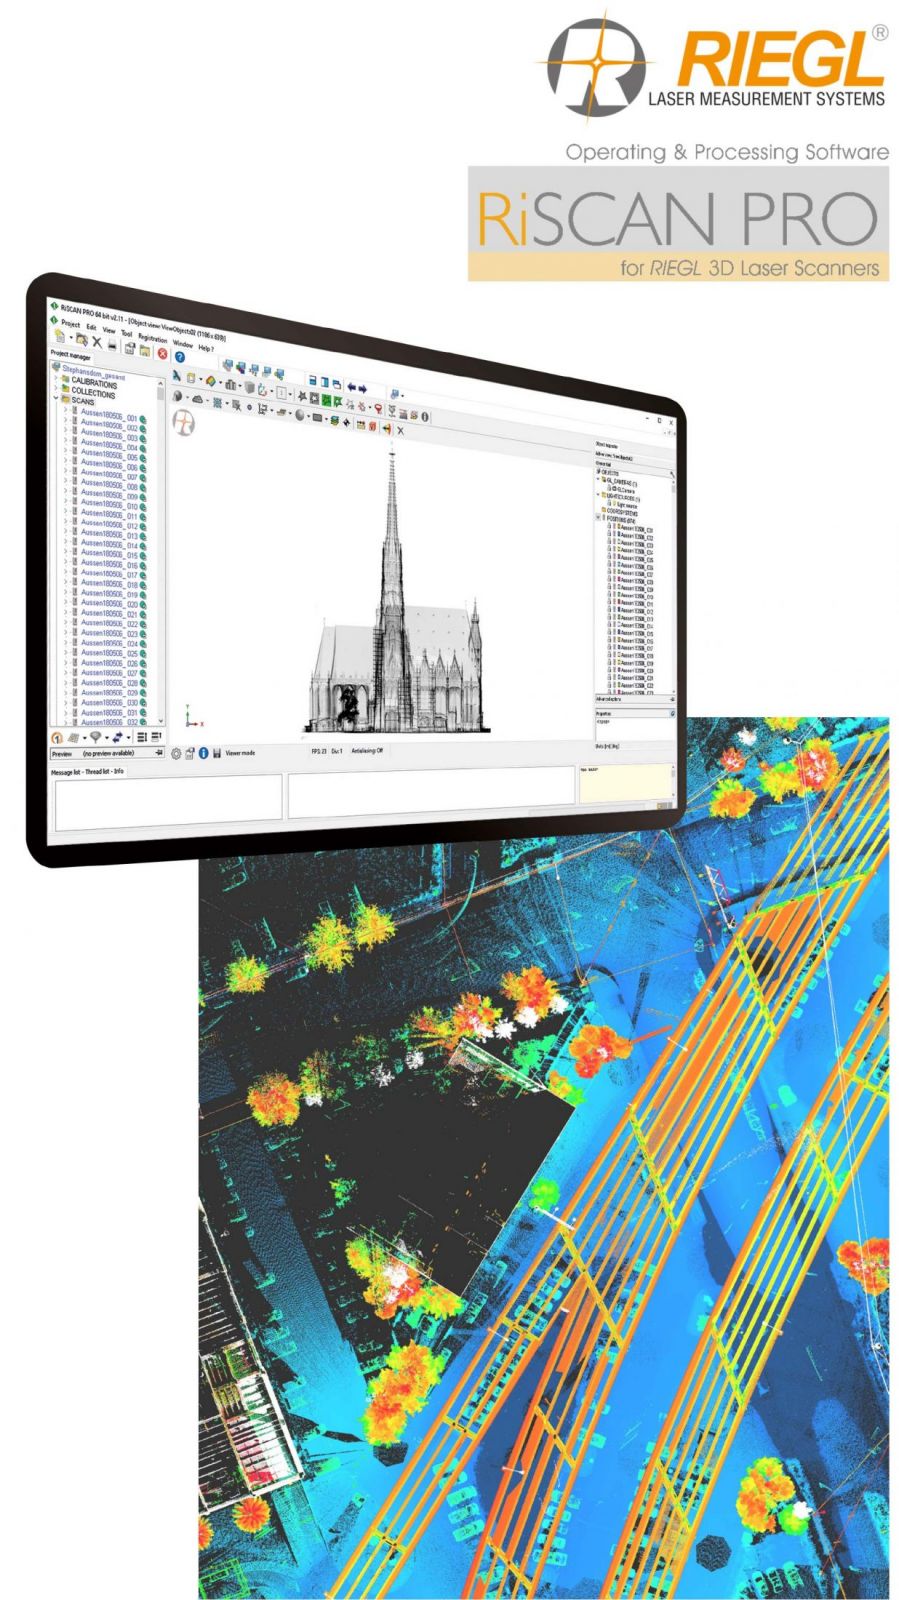
Task: Click the RIEGL logo icon in viewer corner
Action: pos(184,423)
